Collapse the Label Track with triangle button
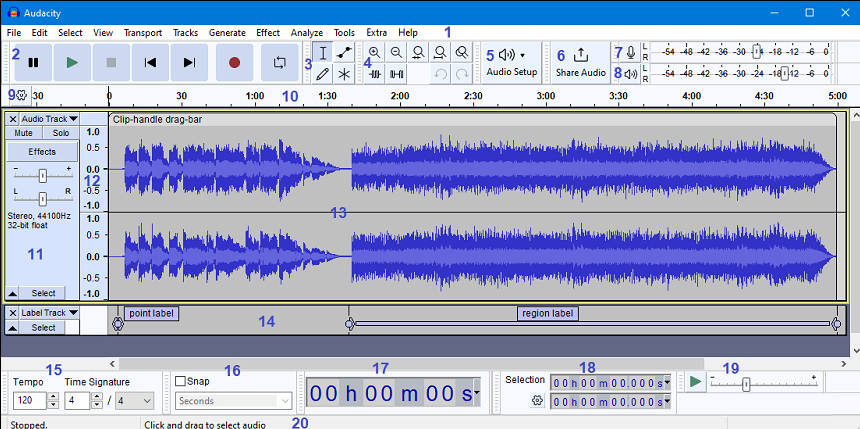Image resolution: width=860 pixels, height=429 pixels. point(13,328)
